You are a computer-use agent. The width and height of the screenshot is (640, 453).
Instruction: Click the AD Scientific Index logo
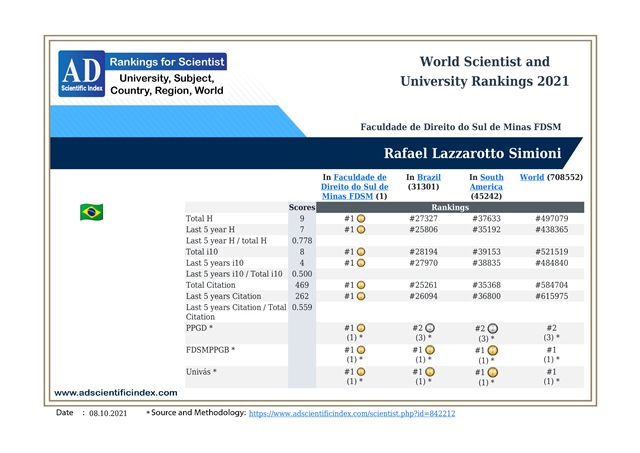tap(82, 73)
